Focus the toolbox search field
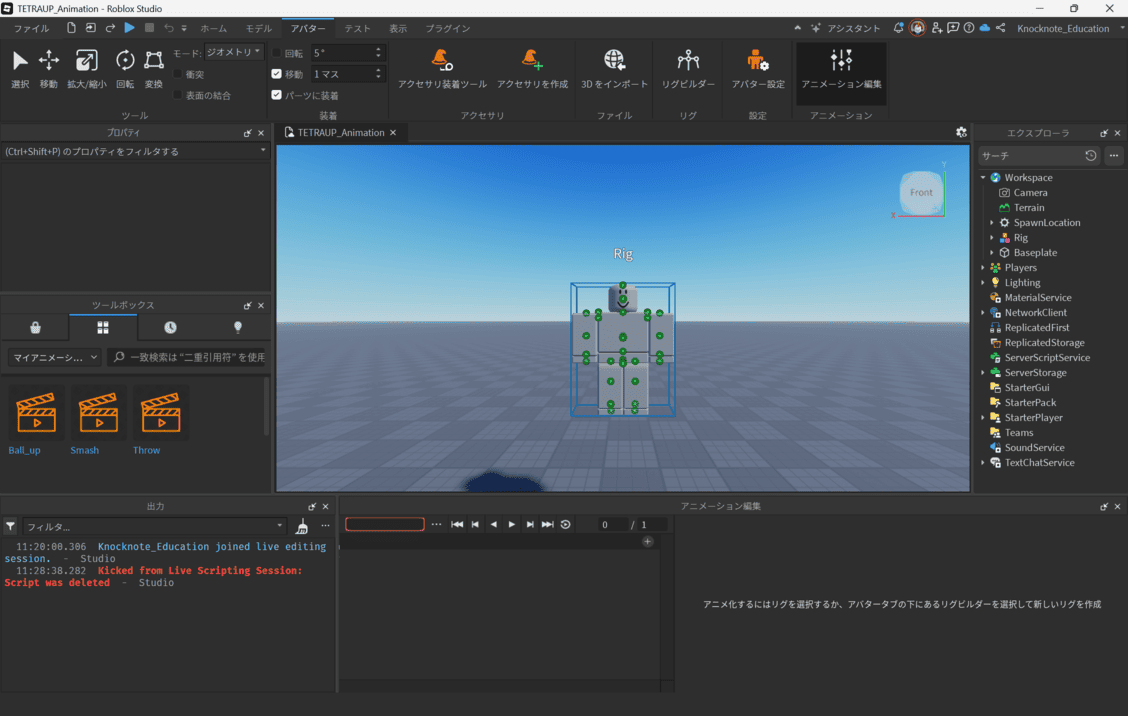The width and height of the screenshot is (1128, 716). [188, 357]
